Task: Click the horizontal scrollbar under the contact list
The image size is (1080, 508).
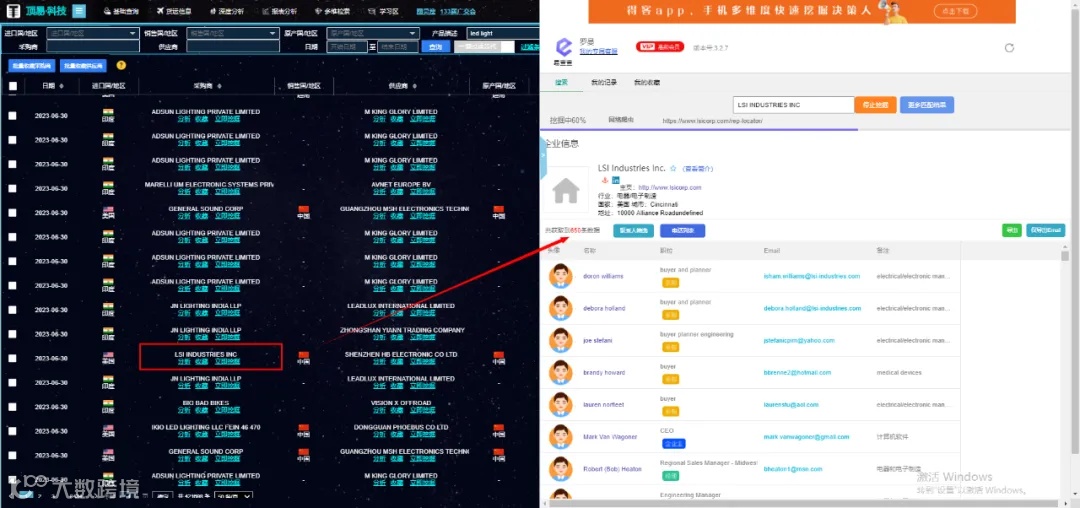Action: tap(802, 504)
